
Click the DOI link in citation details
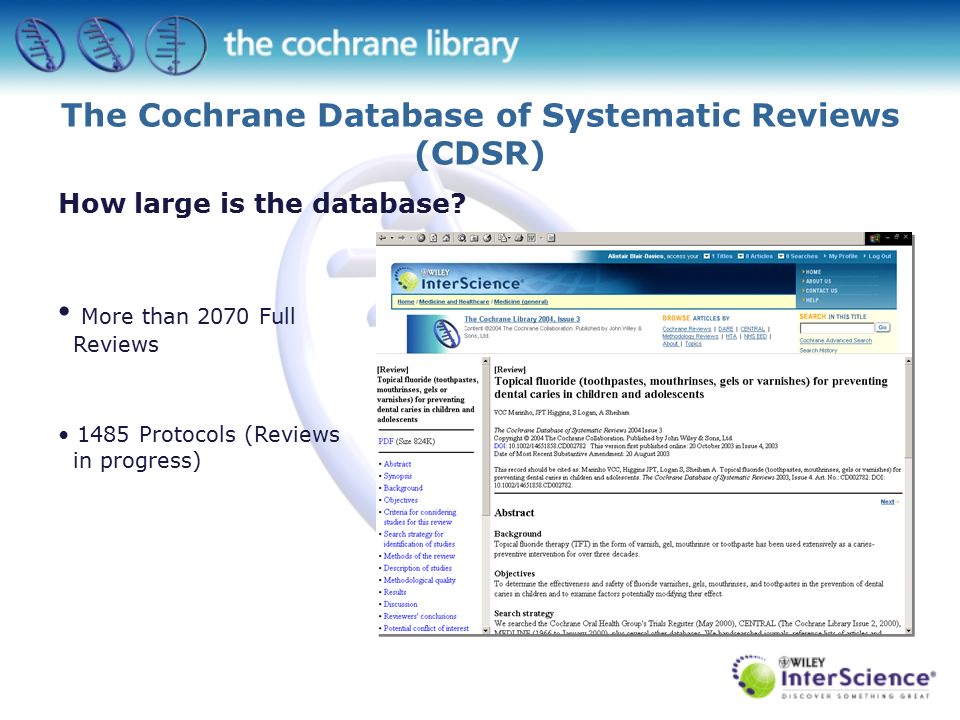click(x=500, y=446)
